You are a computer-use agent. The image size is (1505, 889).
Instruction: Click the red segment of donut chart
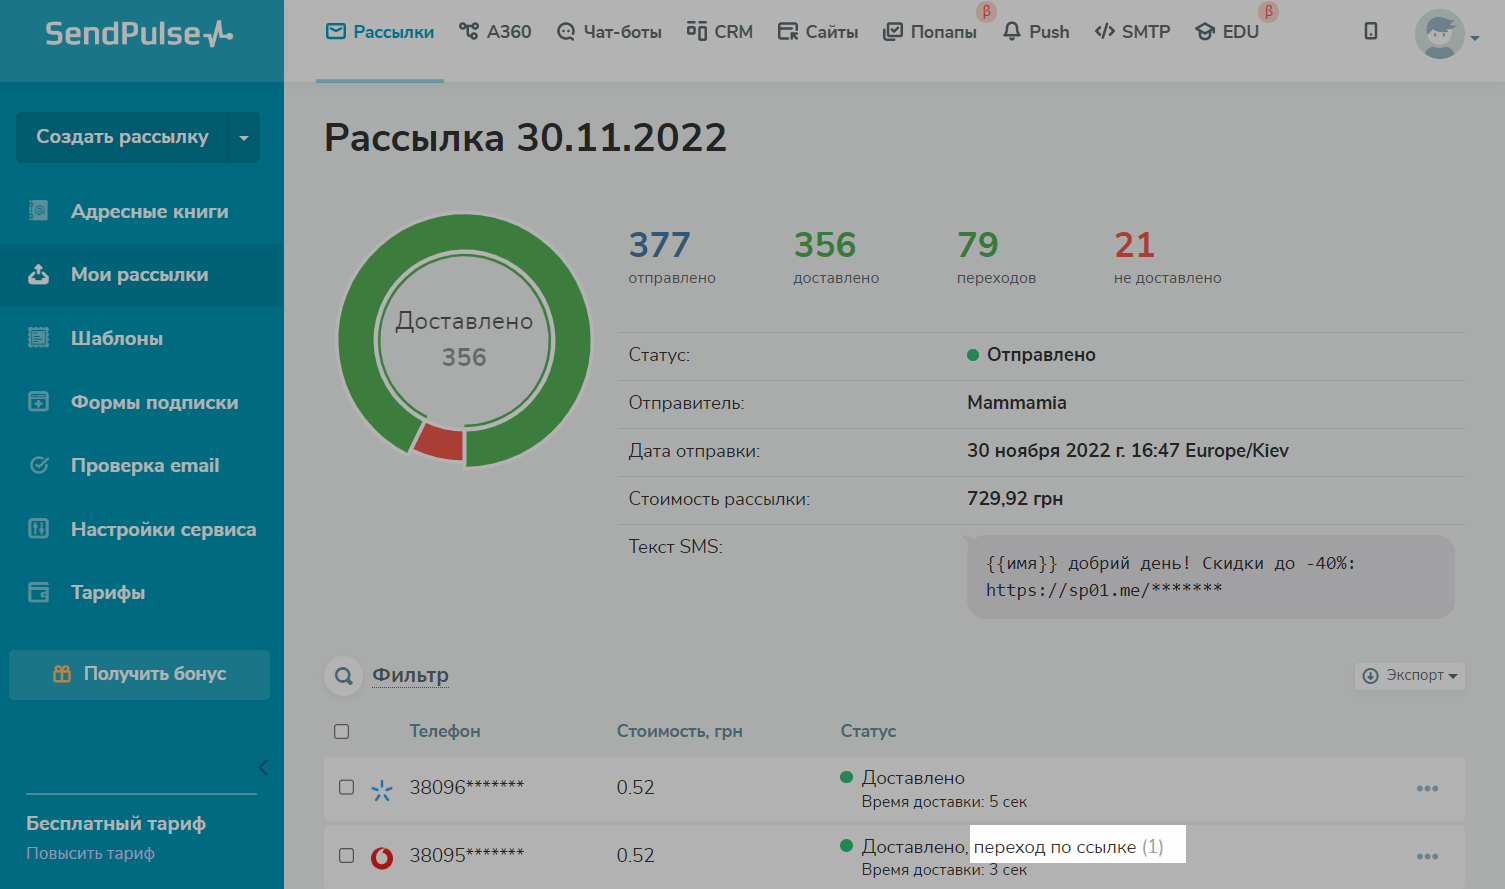440,441
